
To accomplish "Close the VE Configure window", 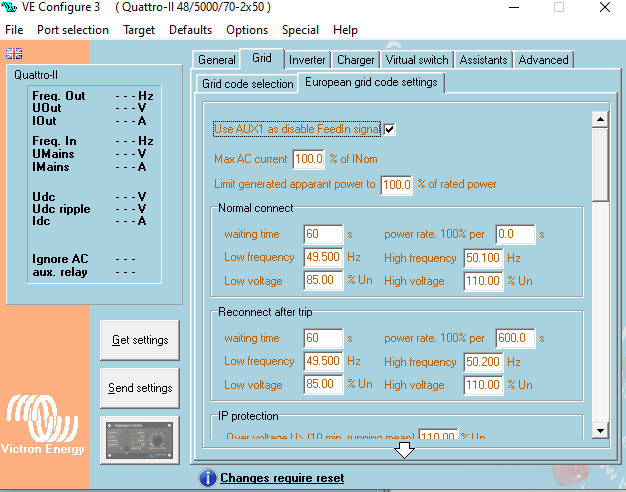I will point(604,7).
